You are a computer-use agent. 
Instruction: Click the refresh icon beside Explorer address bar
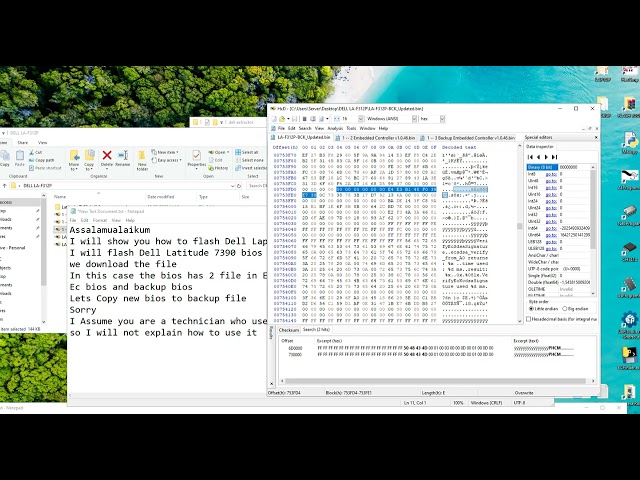pyautogui.click(x=239, y=186)
